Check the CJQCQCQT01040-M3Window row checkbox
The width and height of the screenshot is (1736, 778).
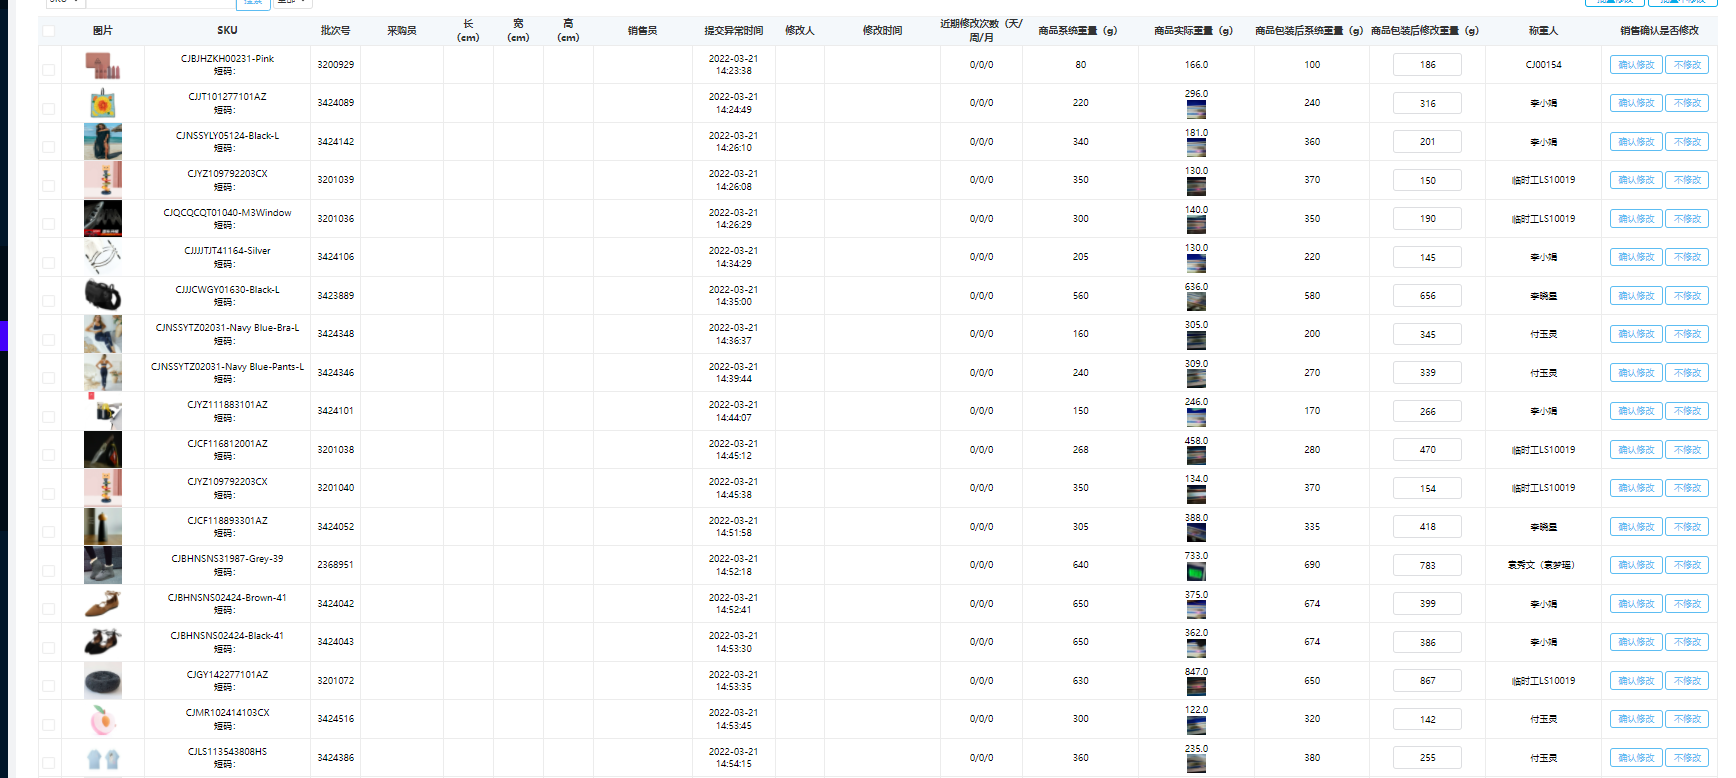point(48,224)
